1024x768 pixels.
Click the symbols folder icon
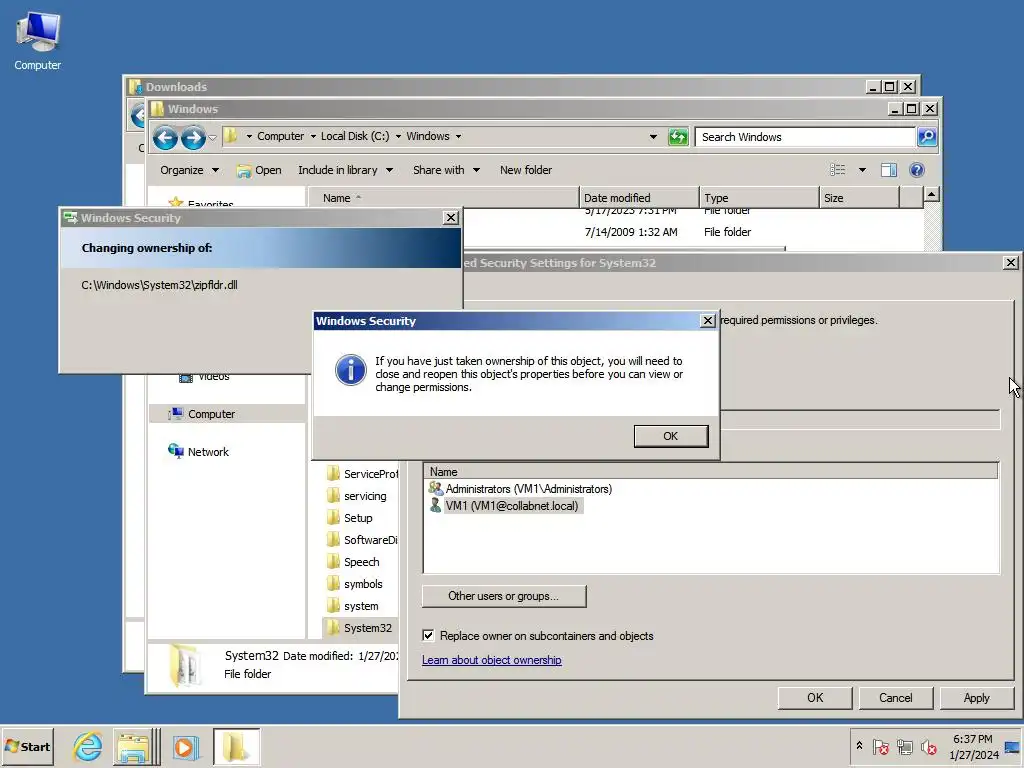(x=333, y=584)
